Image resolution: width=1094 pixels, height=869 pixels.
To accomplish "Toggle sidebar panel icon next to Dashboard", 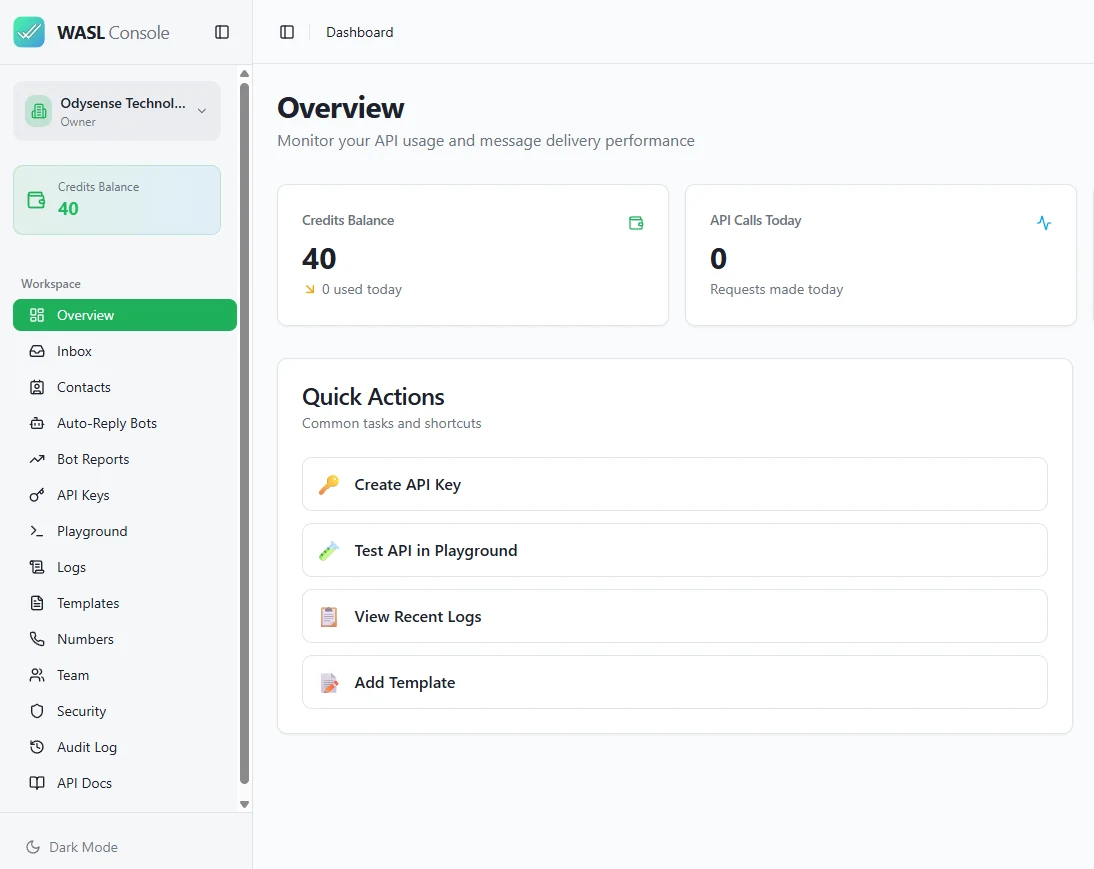I will point(287,32).
